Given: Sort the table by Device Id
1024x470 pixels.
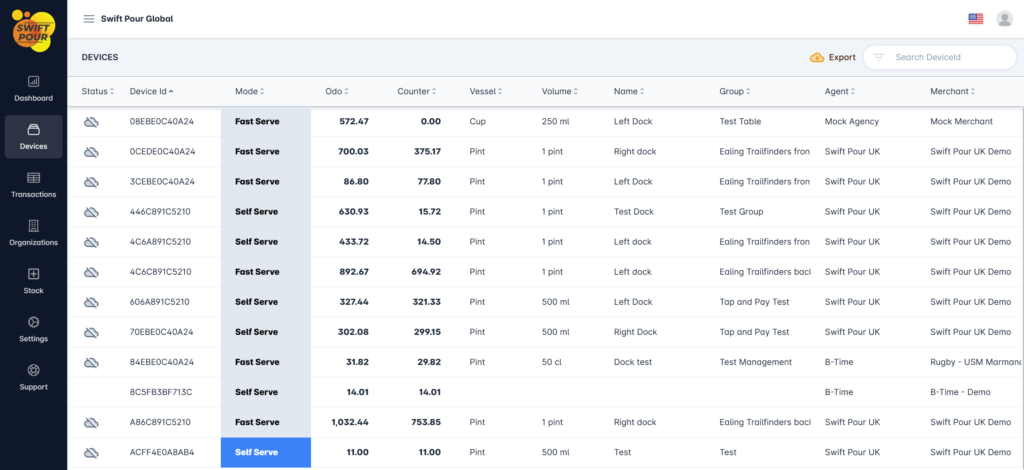Looking at the screenshot, I should pyautogui.click(x=151, y=92).
